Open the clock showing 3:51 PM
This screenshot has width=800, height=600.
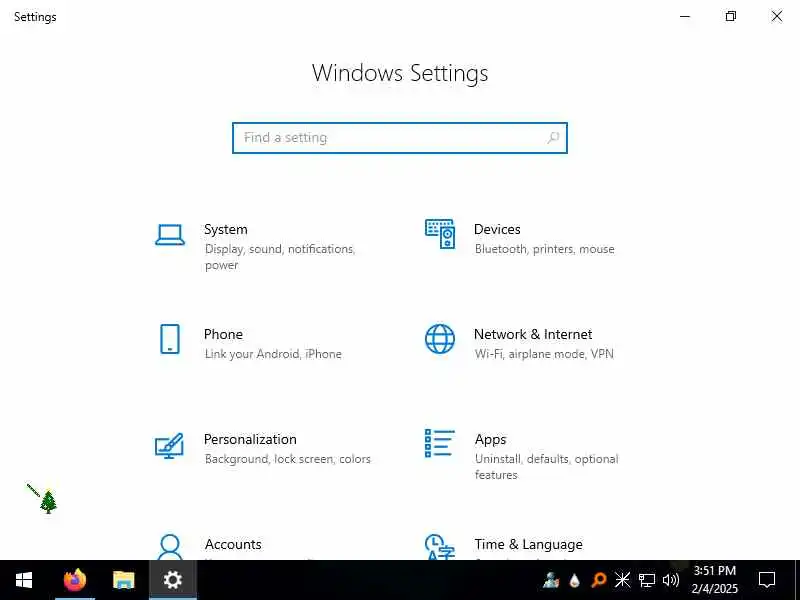point(715,580)
